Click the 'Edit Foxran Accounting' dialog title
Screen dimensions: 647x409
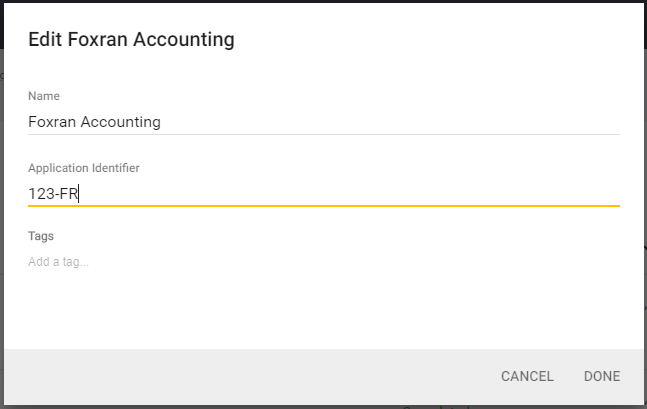131,40
